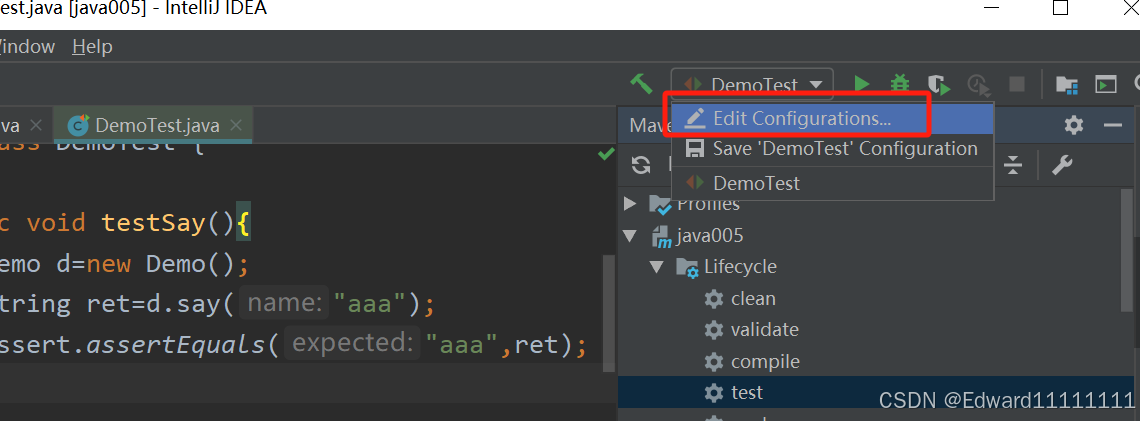The width and height of the screenshot is (1140, 421).
Task: Click the grayed-out Stop square icon
Action: click(x=1016, y=84)
